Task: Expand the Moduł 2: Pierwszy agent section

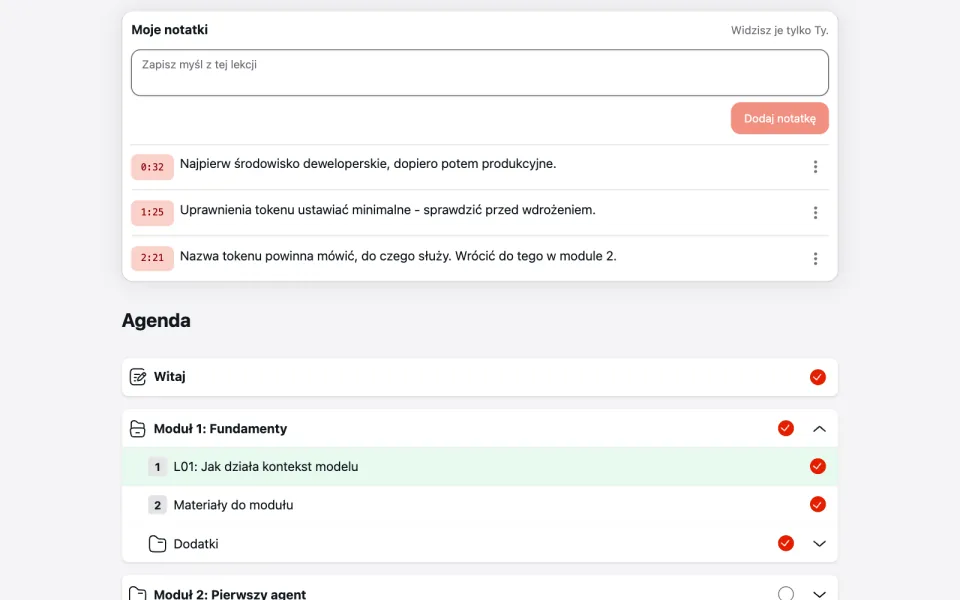Action: tap(819, 594)
